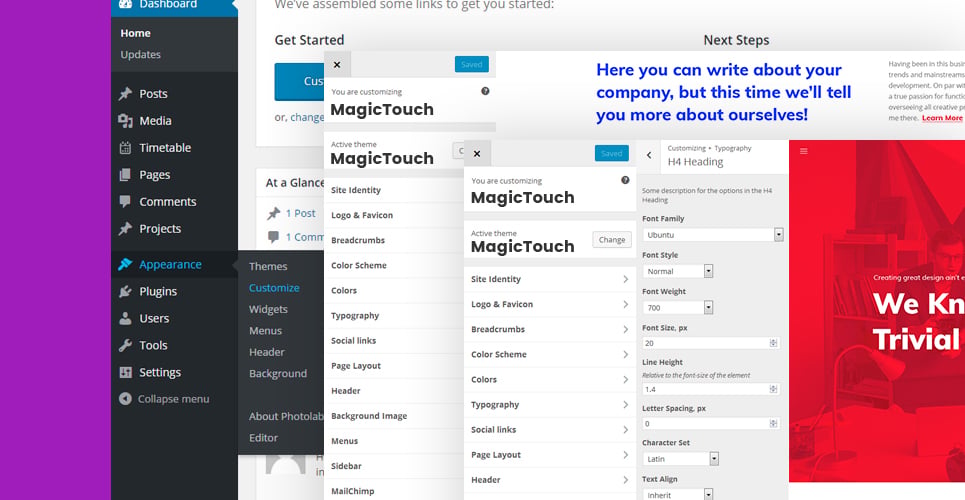Open Site Identity in back customizer
The width and height of the screenshot is (965, 500).
[394, 190]
